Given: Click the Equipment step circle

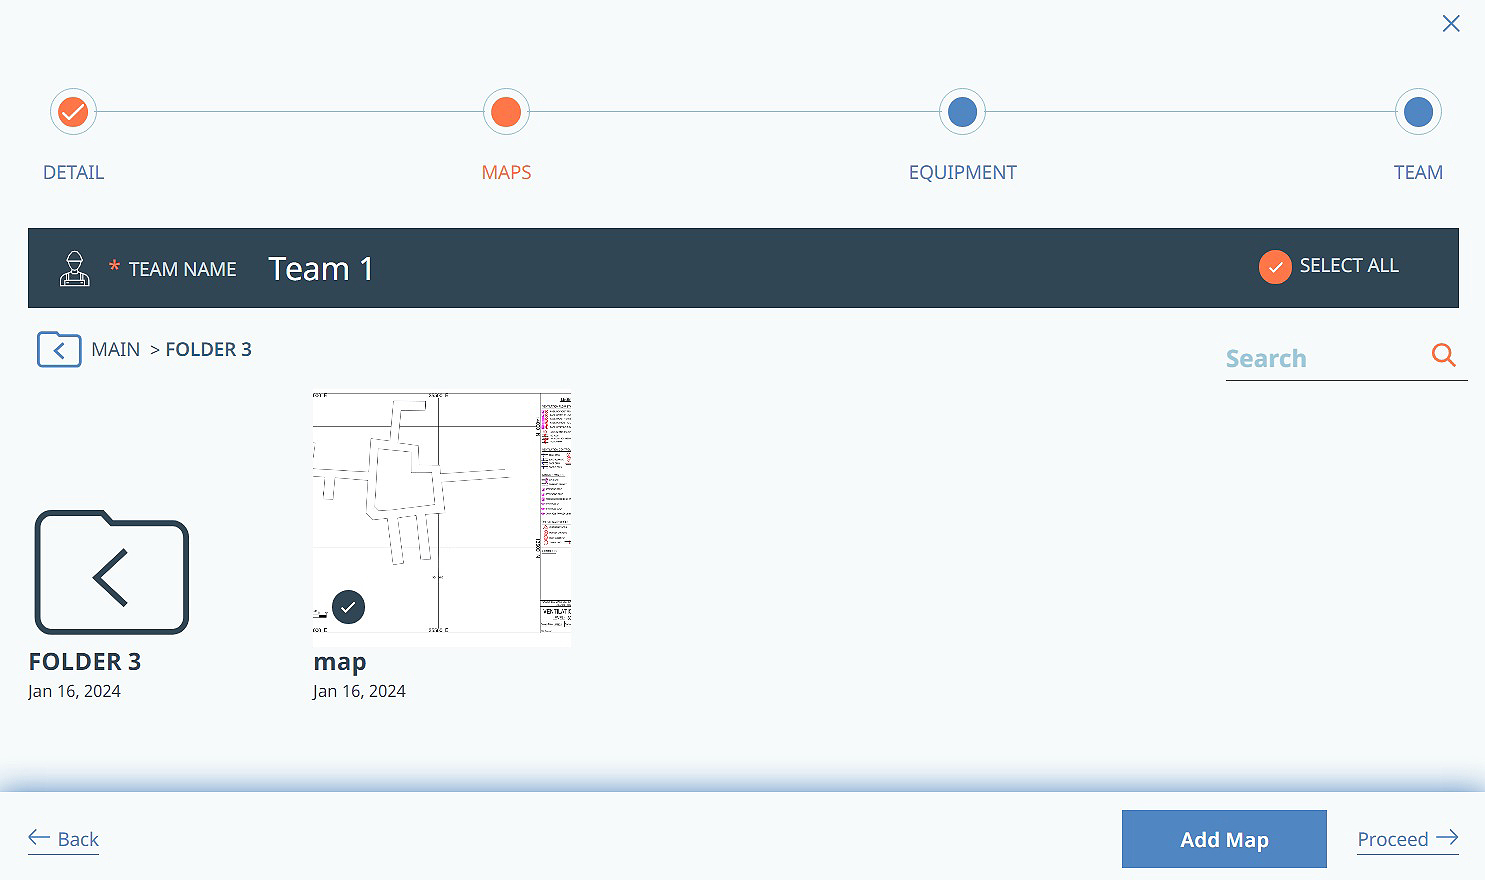Looking at the screenshot, I should [x=962, y=112].
